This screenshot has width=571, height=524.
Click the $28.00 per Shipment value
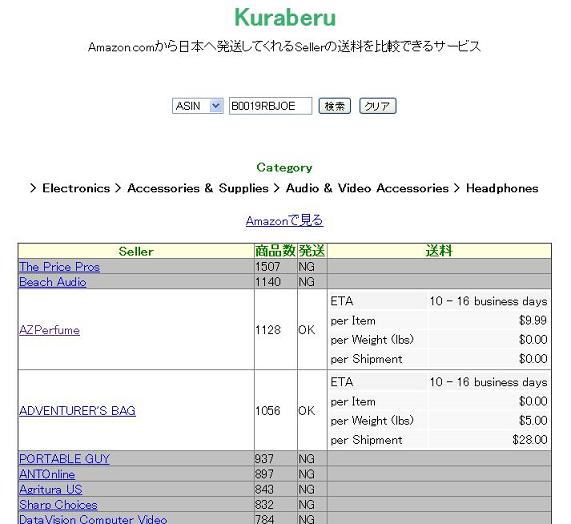pos(530,440)
